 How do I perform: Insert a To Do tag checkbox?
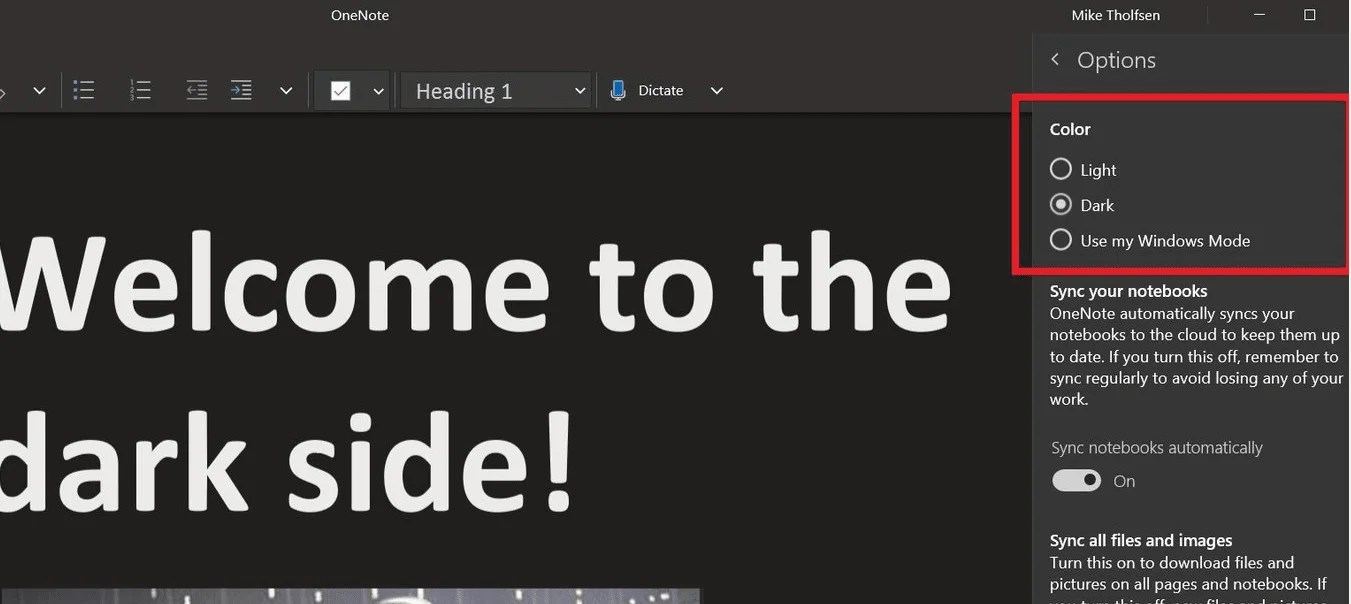(x=343, y=90)
